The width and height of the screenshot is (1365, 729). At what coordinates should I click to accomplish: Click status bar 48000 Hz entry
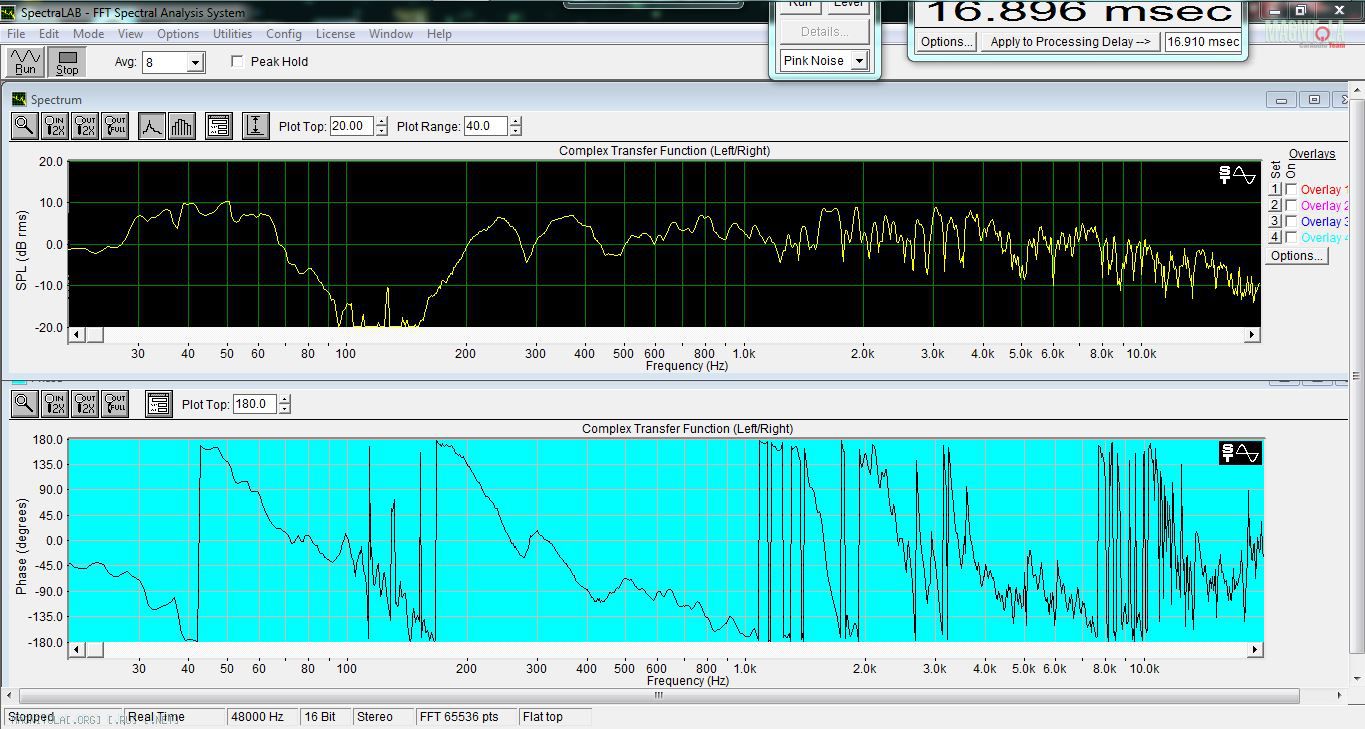tap(263, 717)
